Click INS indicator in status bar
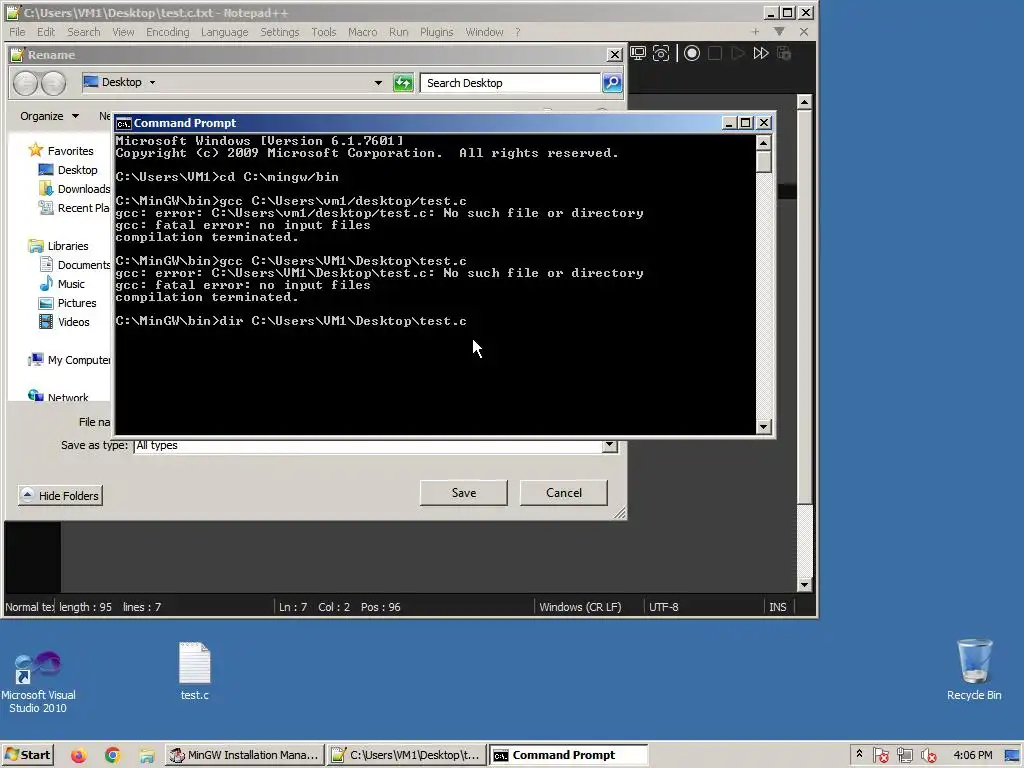This screenshot has height=768, width=1024. pos(777,607)
